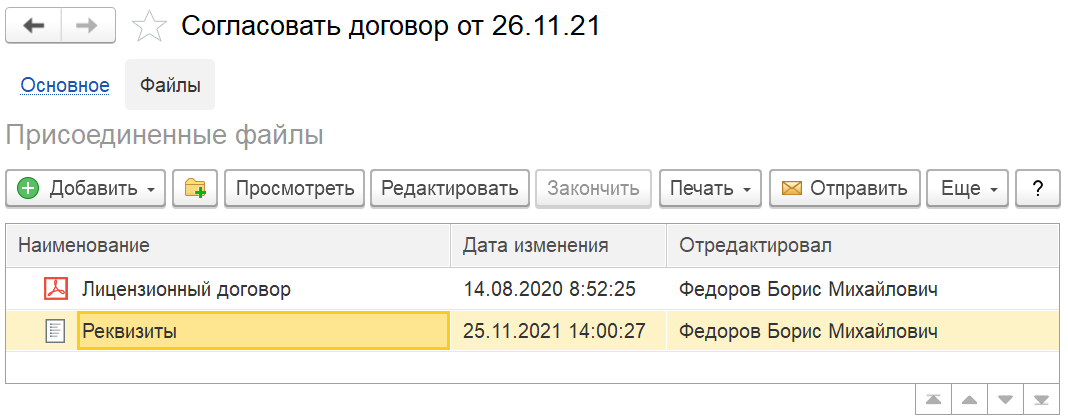Click the document icon next to Реквизиты
This screenshot has height=419, width=1068.
coord(54,332)
